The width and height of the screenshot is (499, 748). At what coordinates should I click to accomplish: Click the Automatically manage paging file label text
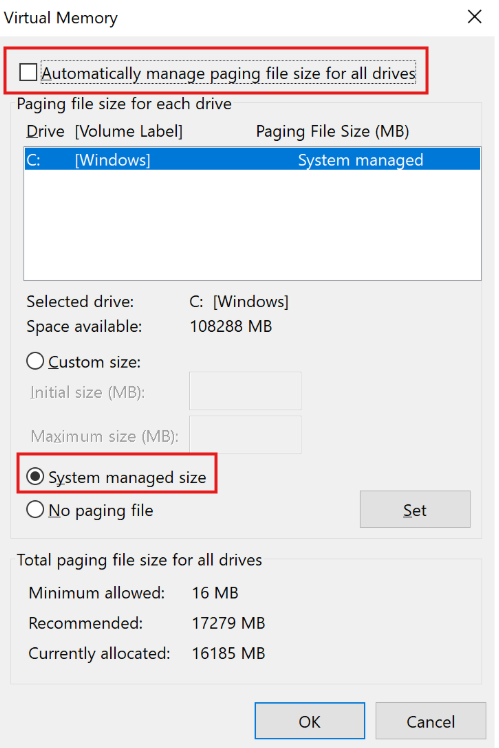pyautogui.click(x=229, y=73)
